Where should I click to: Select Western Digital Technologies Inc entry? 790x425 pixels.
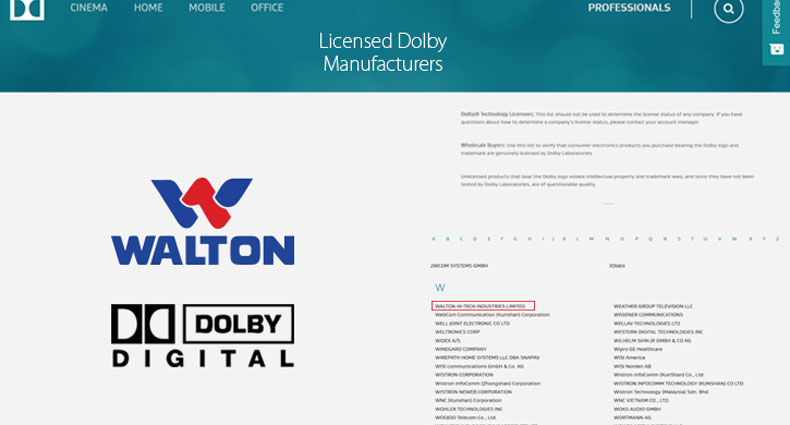coord(658,332)
